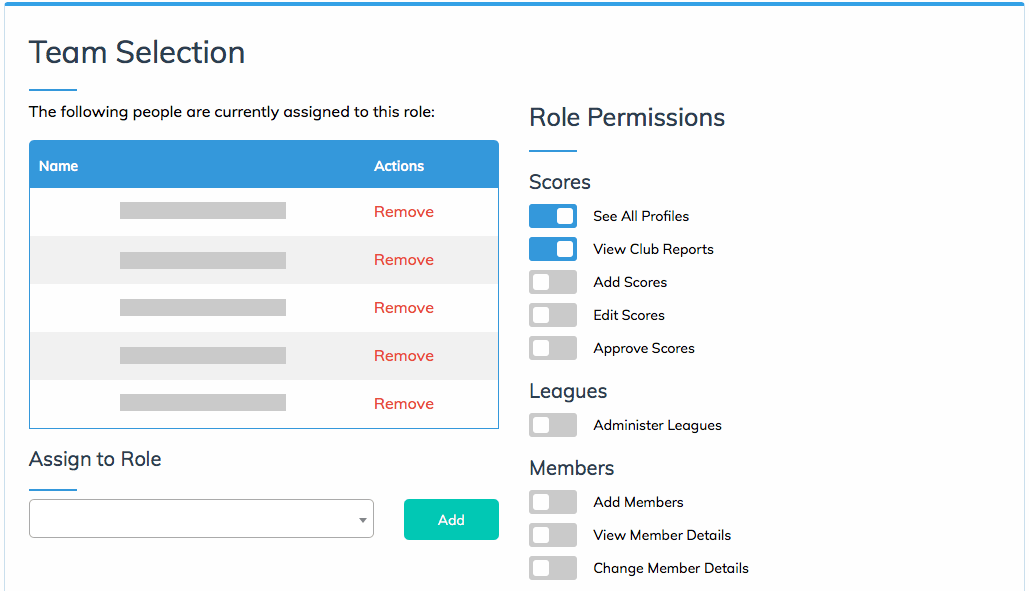Click the Actions column header

pyautogui.click(x=398, y=165)
